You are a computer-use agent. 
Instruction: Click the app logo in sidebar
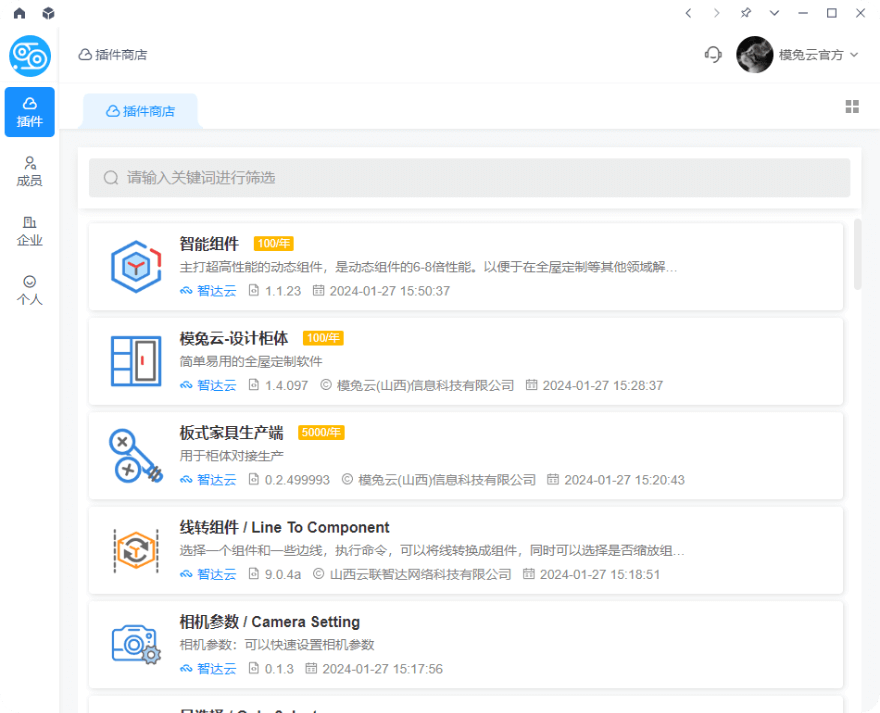pyautogui.click(x=30, y=56)
